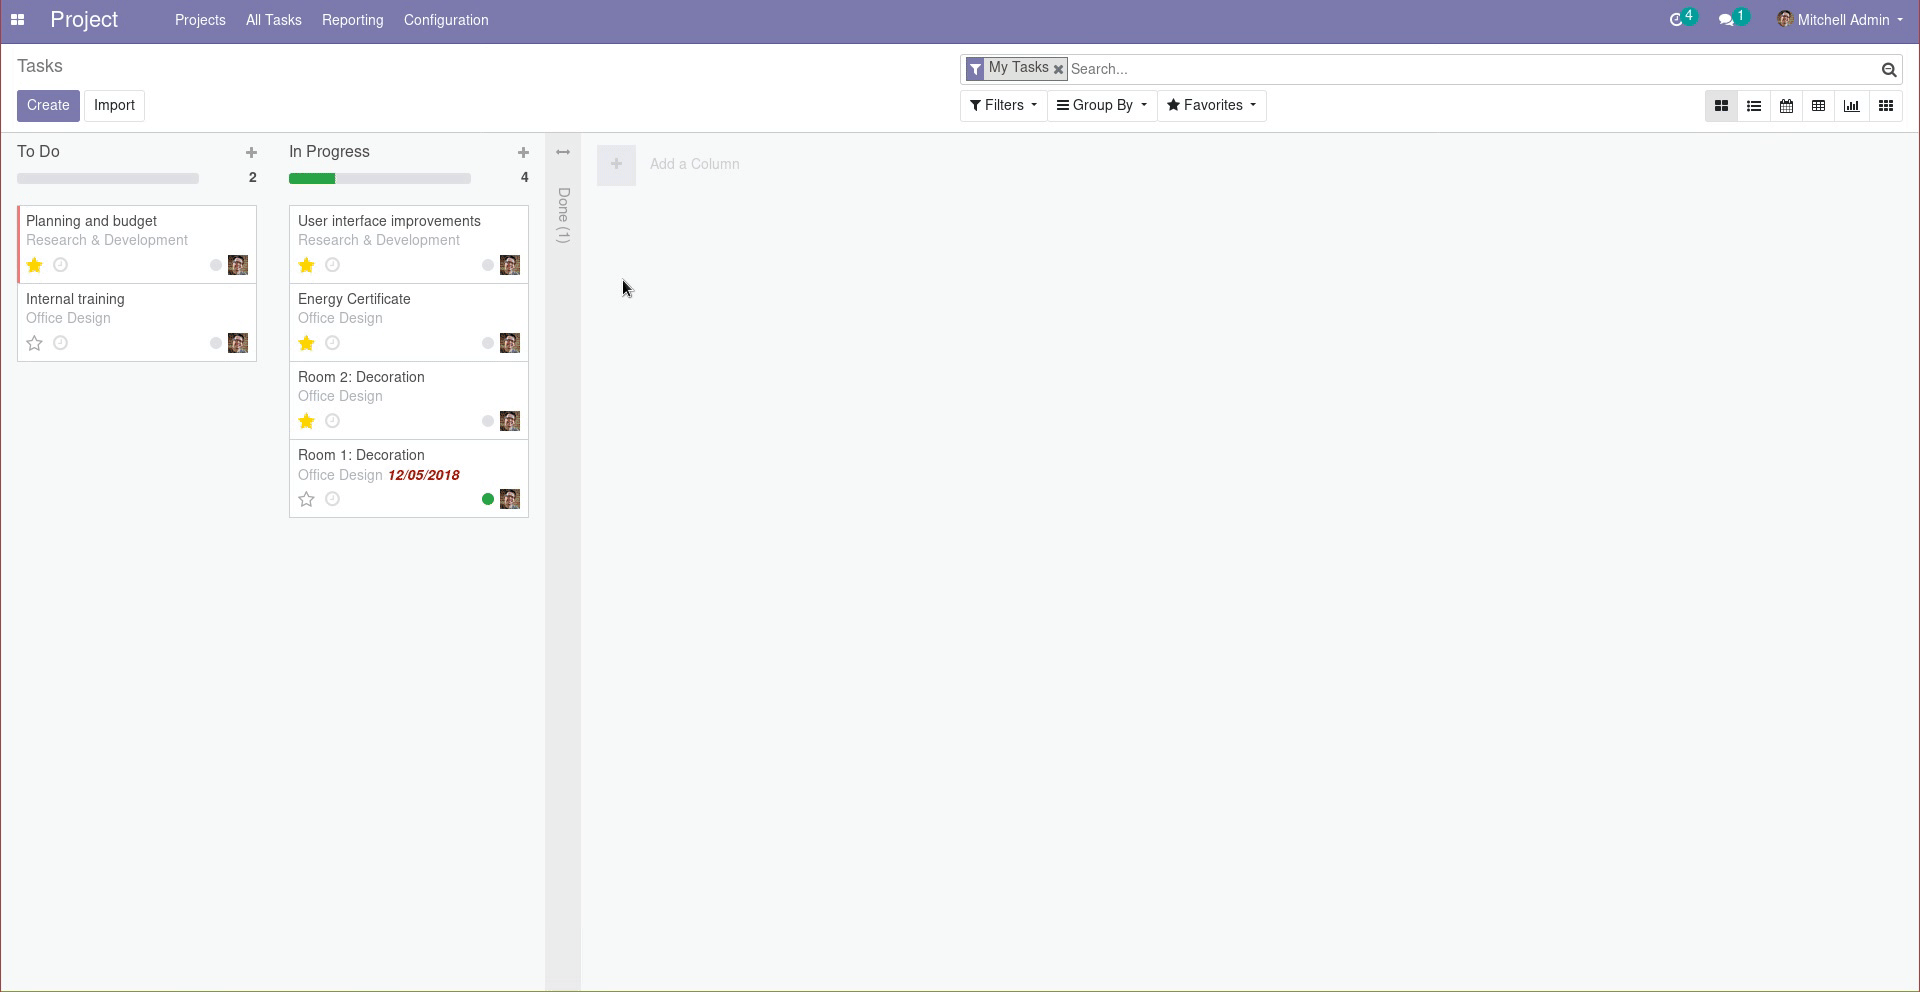
Task: Switch to the Activity view
Action: coord(1886,105)
